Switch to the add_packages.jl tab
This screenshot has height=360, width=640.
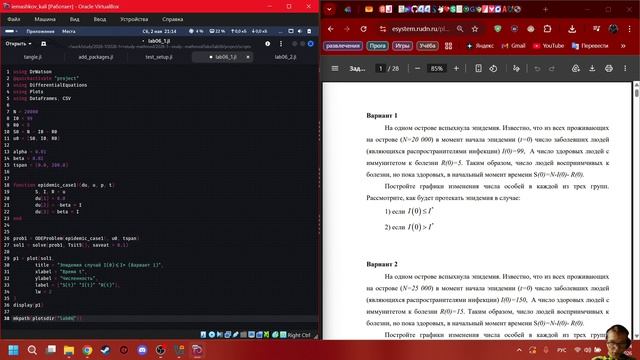96,57
